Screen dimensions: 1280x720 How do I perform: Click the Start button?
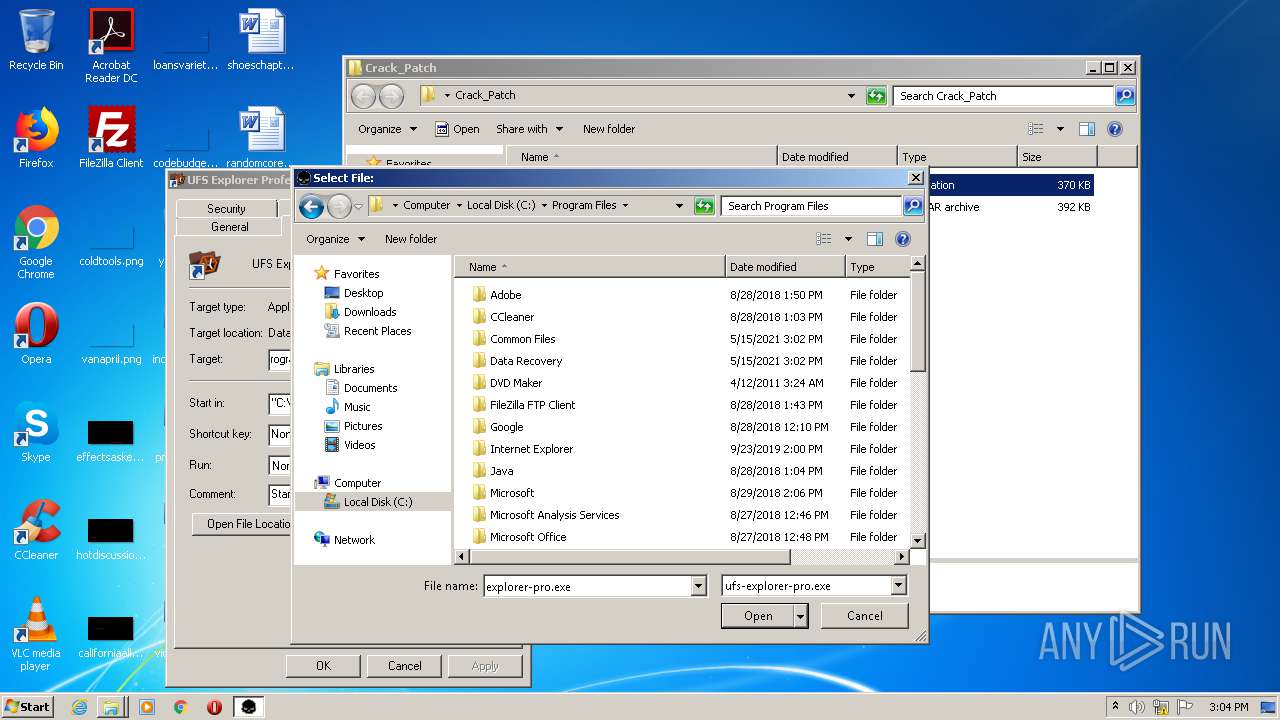[27, 707]
